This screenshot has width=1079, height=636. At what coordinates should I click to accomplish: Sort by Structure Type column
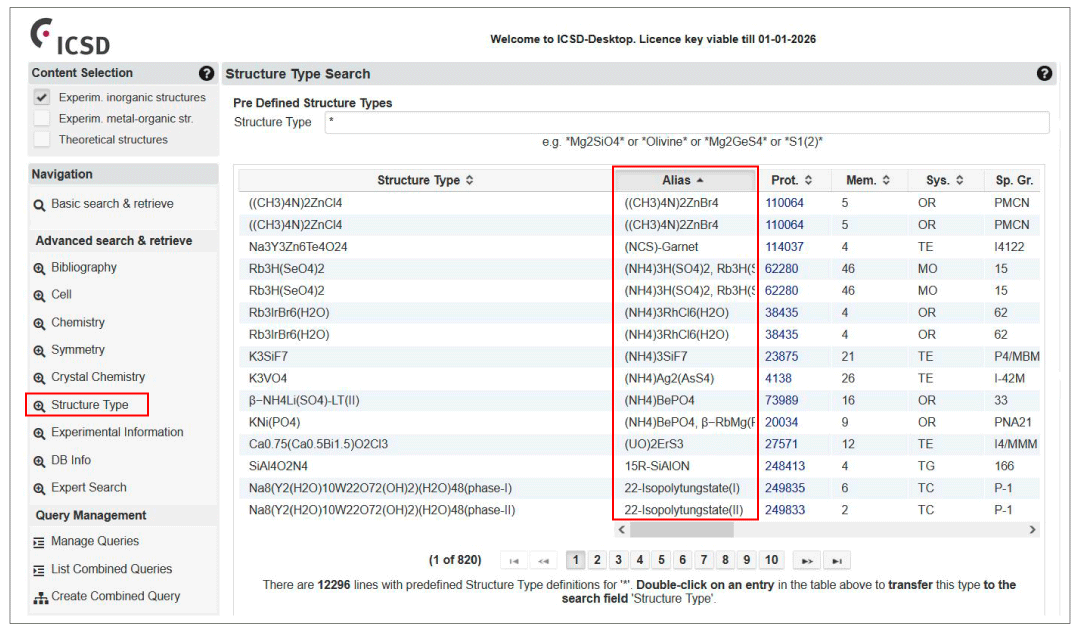point(425,180)
